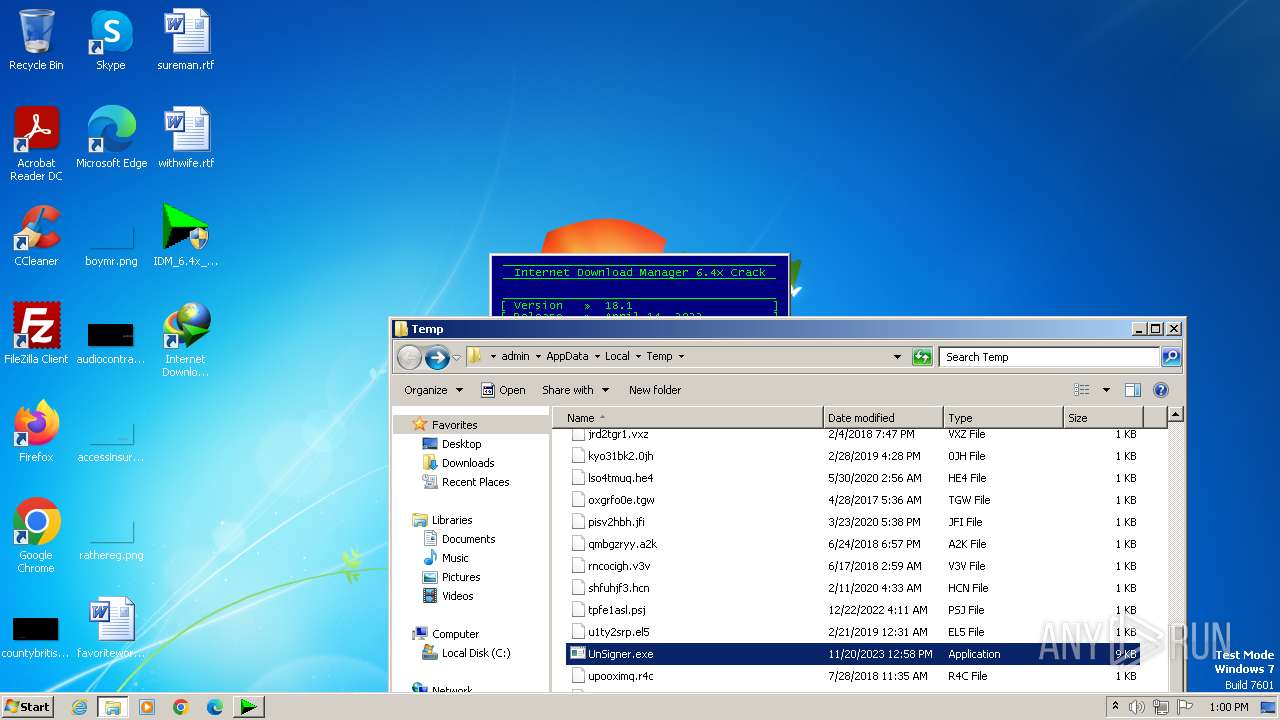Launch Firefox desktop shortcut
The width and height of the screenshot is (1280, 720).
(x=36, y=431)
